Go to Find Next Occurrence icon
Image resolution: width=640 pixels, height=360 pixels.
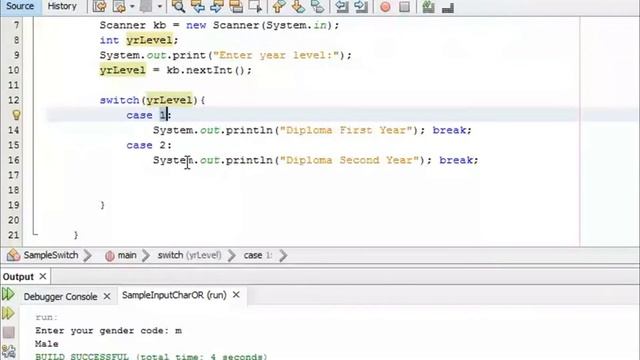[x=217, y=7]
